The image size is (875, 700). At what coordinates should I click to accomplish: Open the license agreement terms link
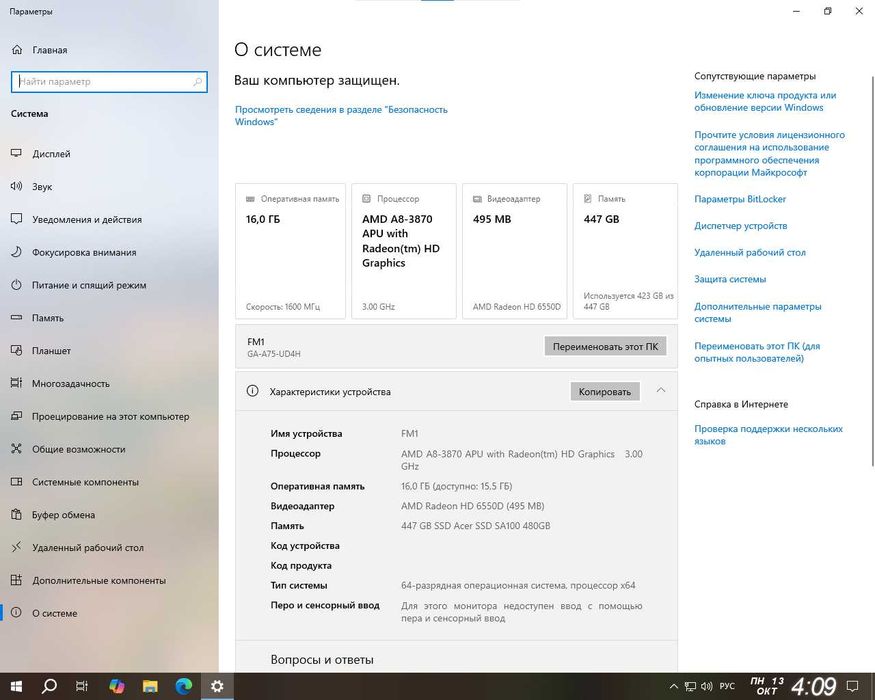tap(770, 154)
